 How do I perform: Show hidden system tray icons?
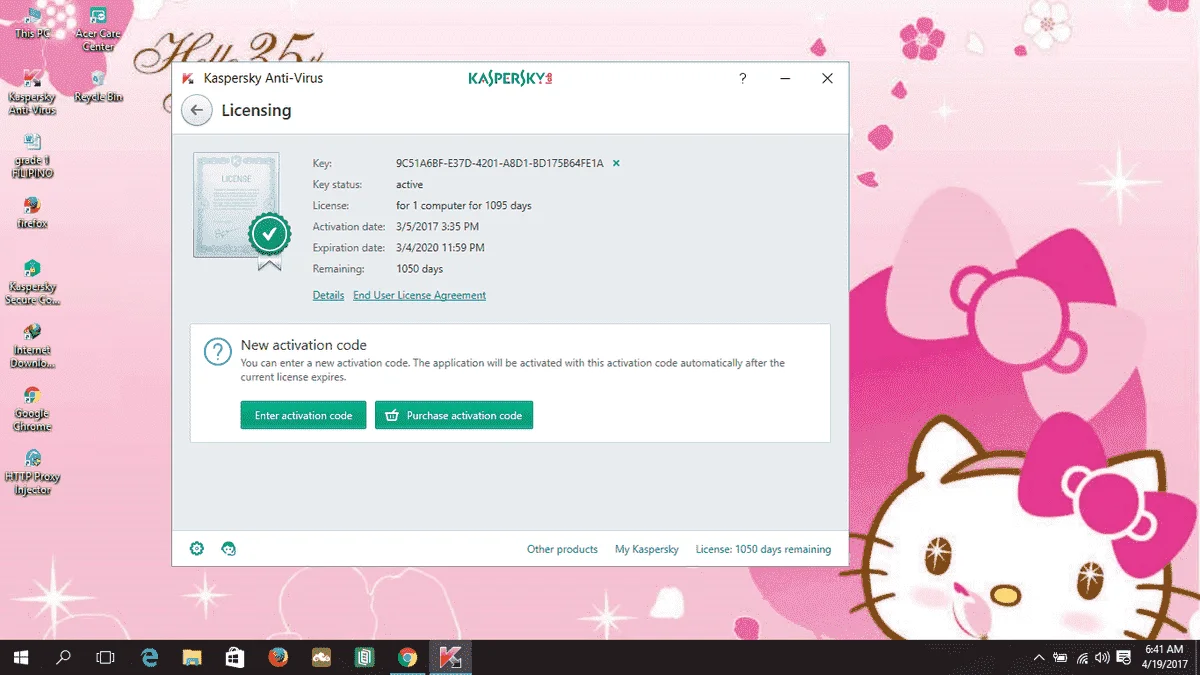coord(1039,658)
